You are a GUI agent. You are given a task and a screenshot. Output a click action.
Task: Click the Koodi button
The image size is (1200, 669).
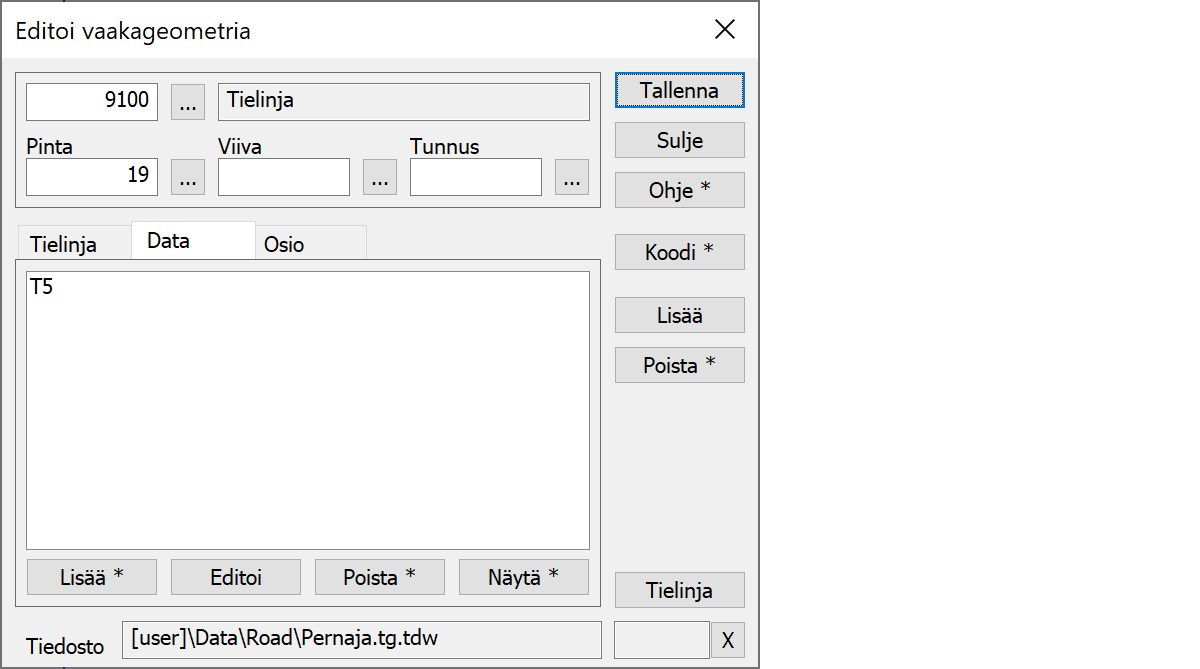pyautogui.click(x=679, y=252)
